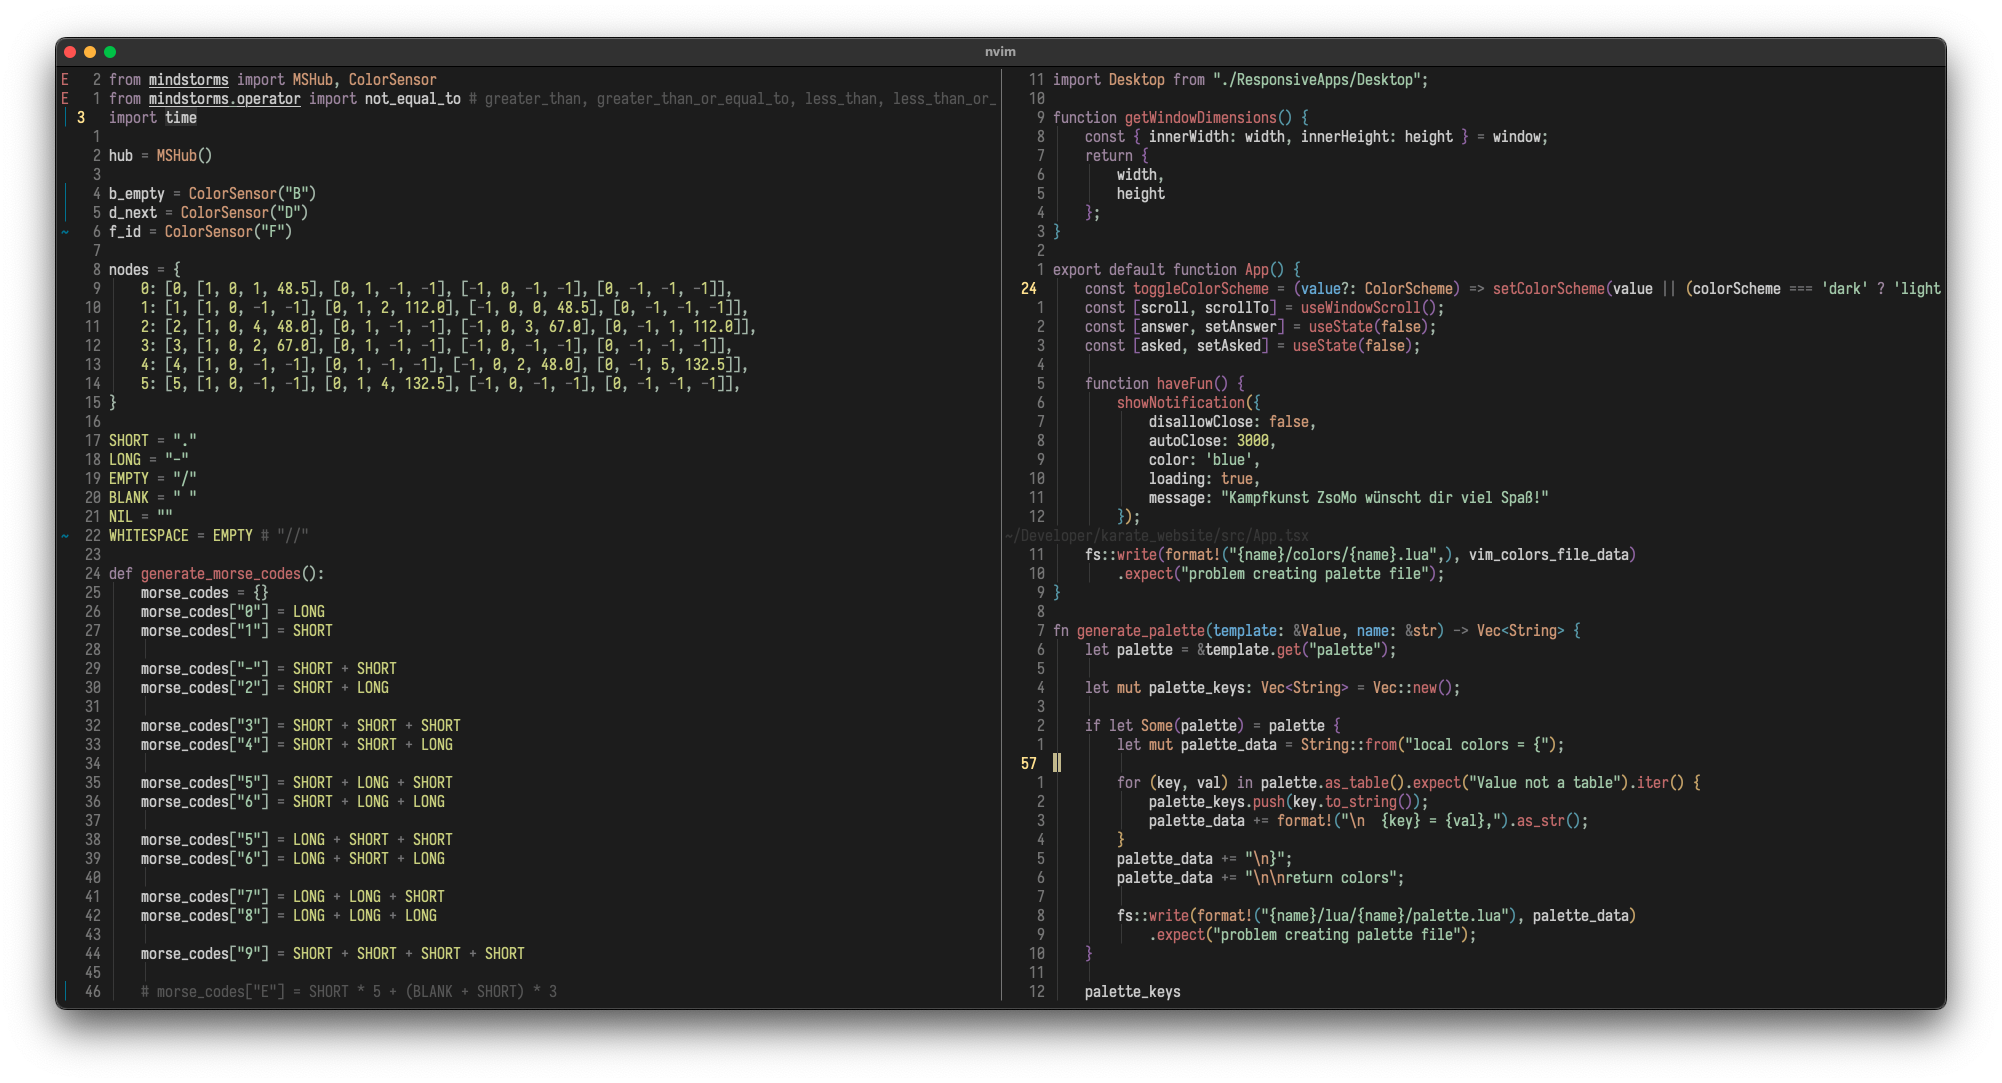Click the getWindowDimensions function definition
Image resolution: width=2002 pixels, height=1083 pixels.
point(1200,118)
